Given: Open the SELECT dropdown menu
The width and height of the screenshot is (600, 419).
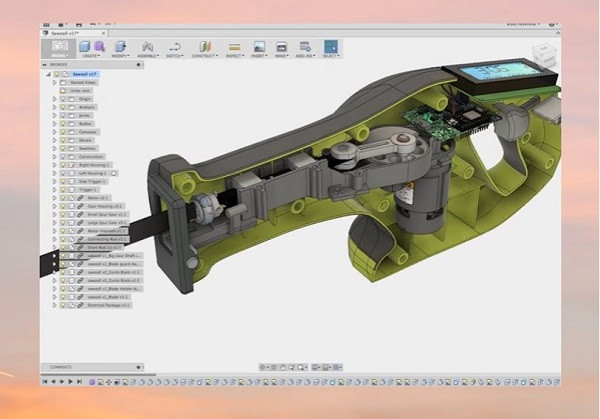Looking at the screenshot, I should click(331, 56).
